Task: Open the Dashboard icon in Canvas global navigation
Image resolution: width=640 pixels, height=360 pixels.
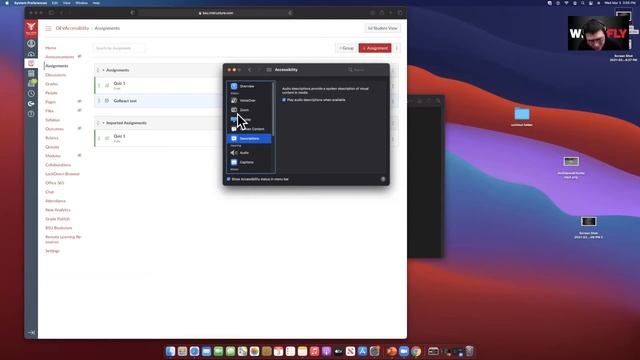Action: 31,53
